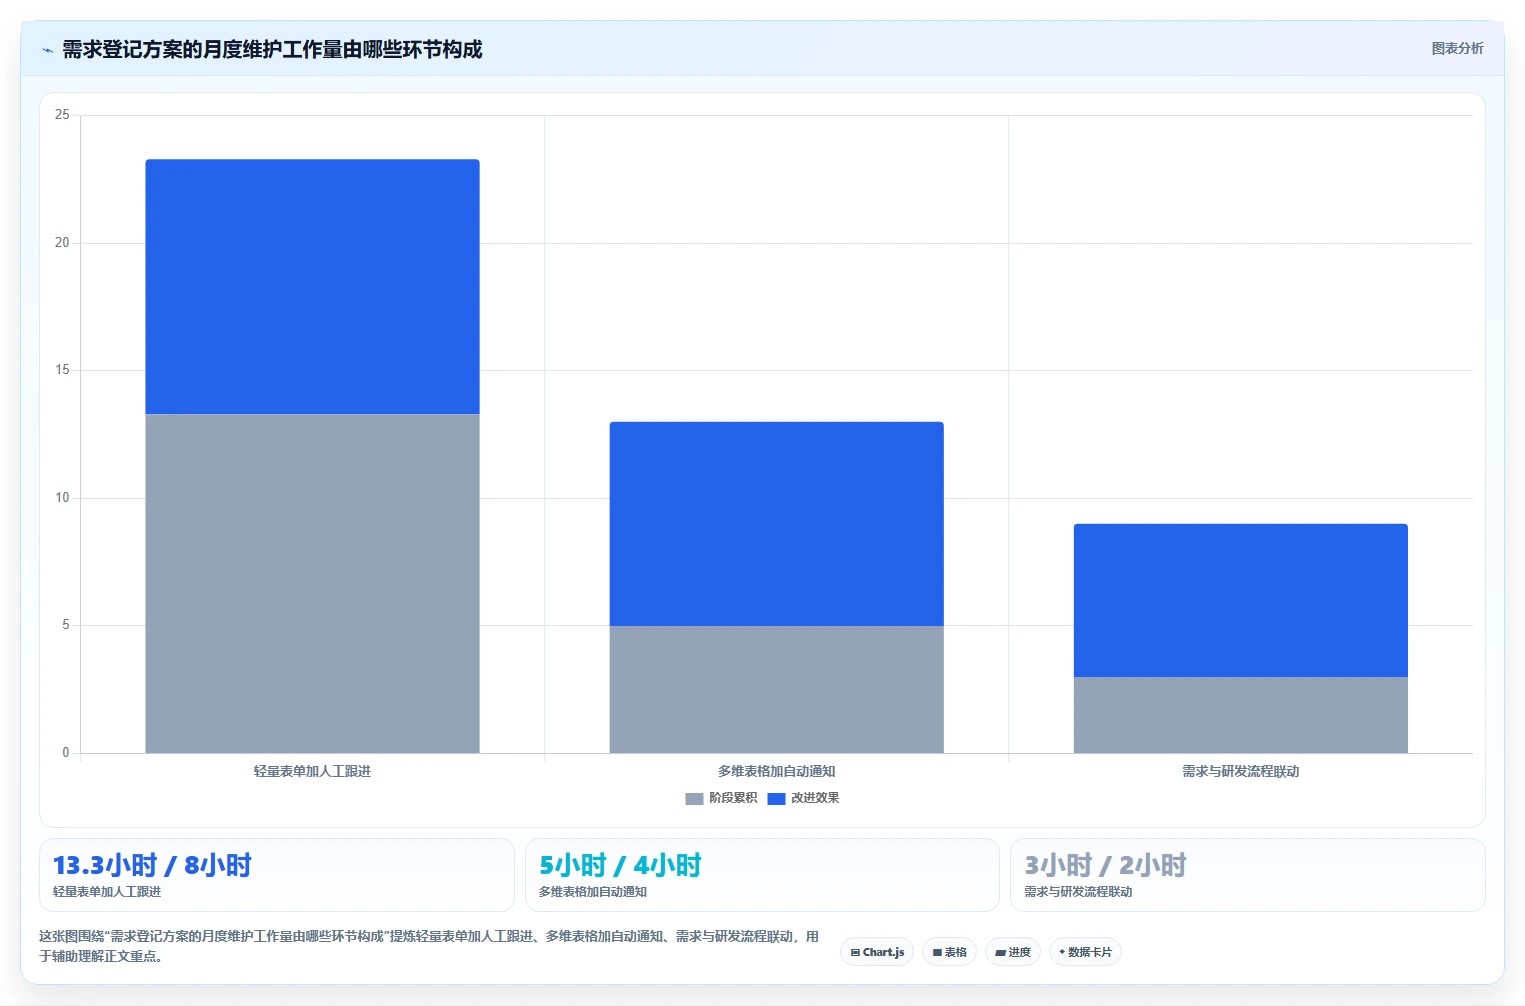Click the y-axis value 25
The image size is (1525, 1006).
[62, 115]
